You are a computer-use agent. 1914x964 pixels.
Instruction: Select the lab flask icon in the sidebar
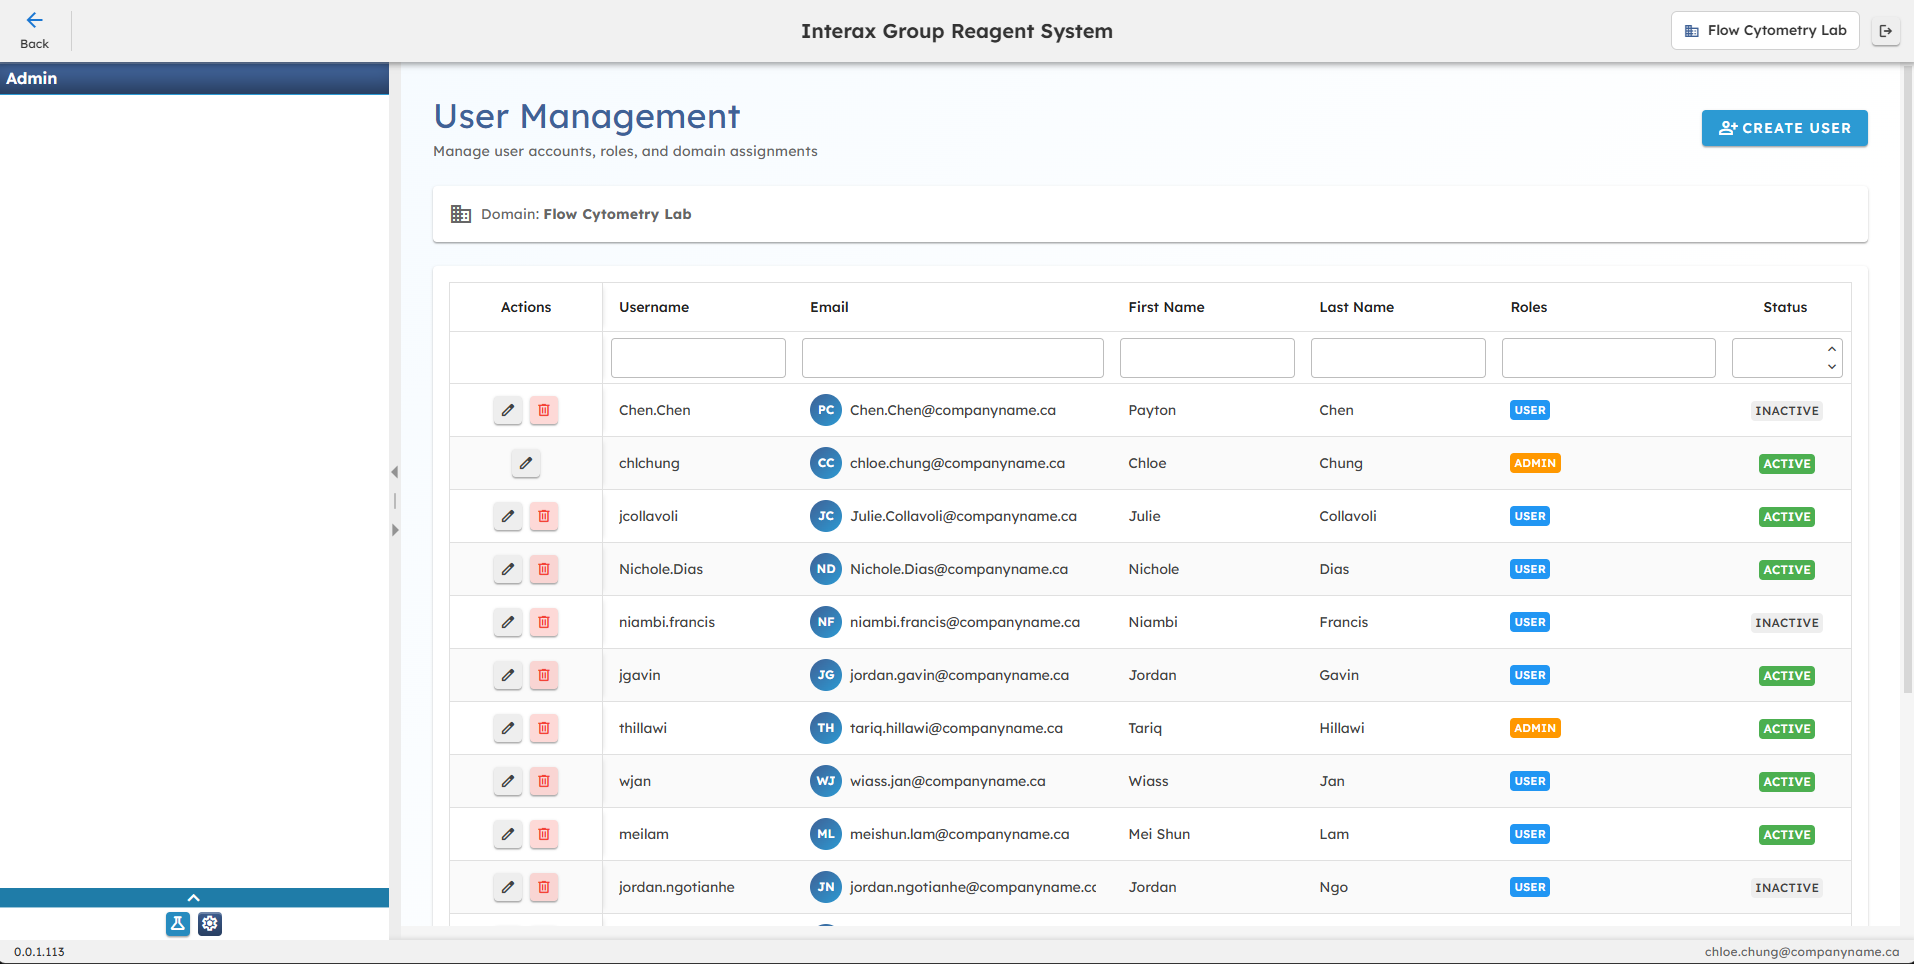click(x=177, y=924)
